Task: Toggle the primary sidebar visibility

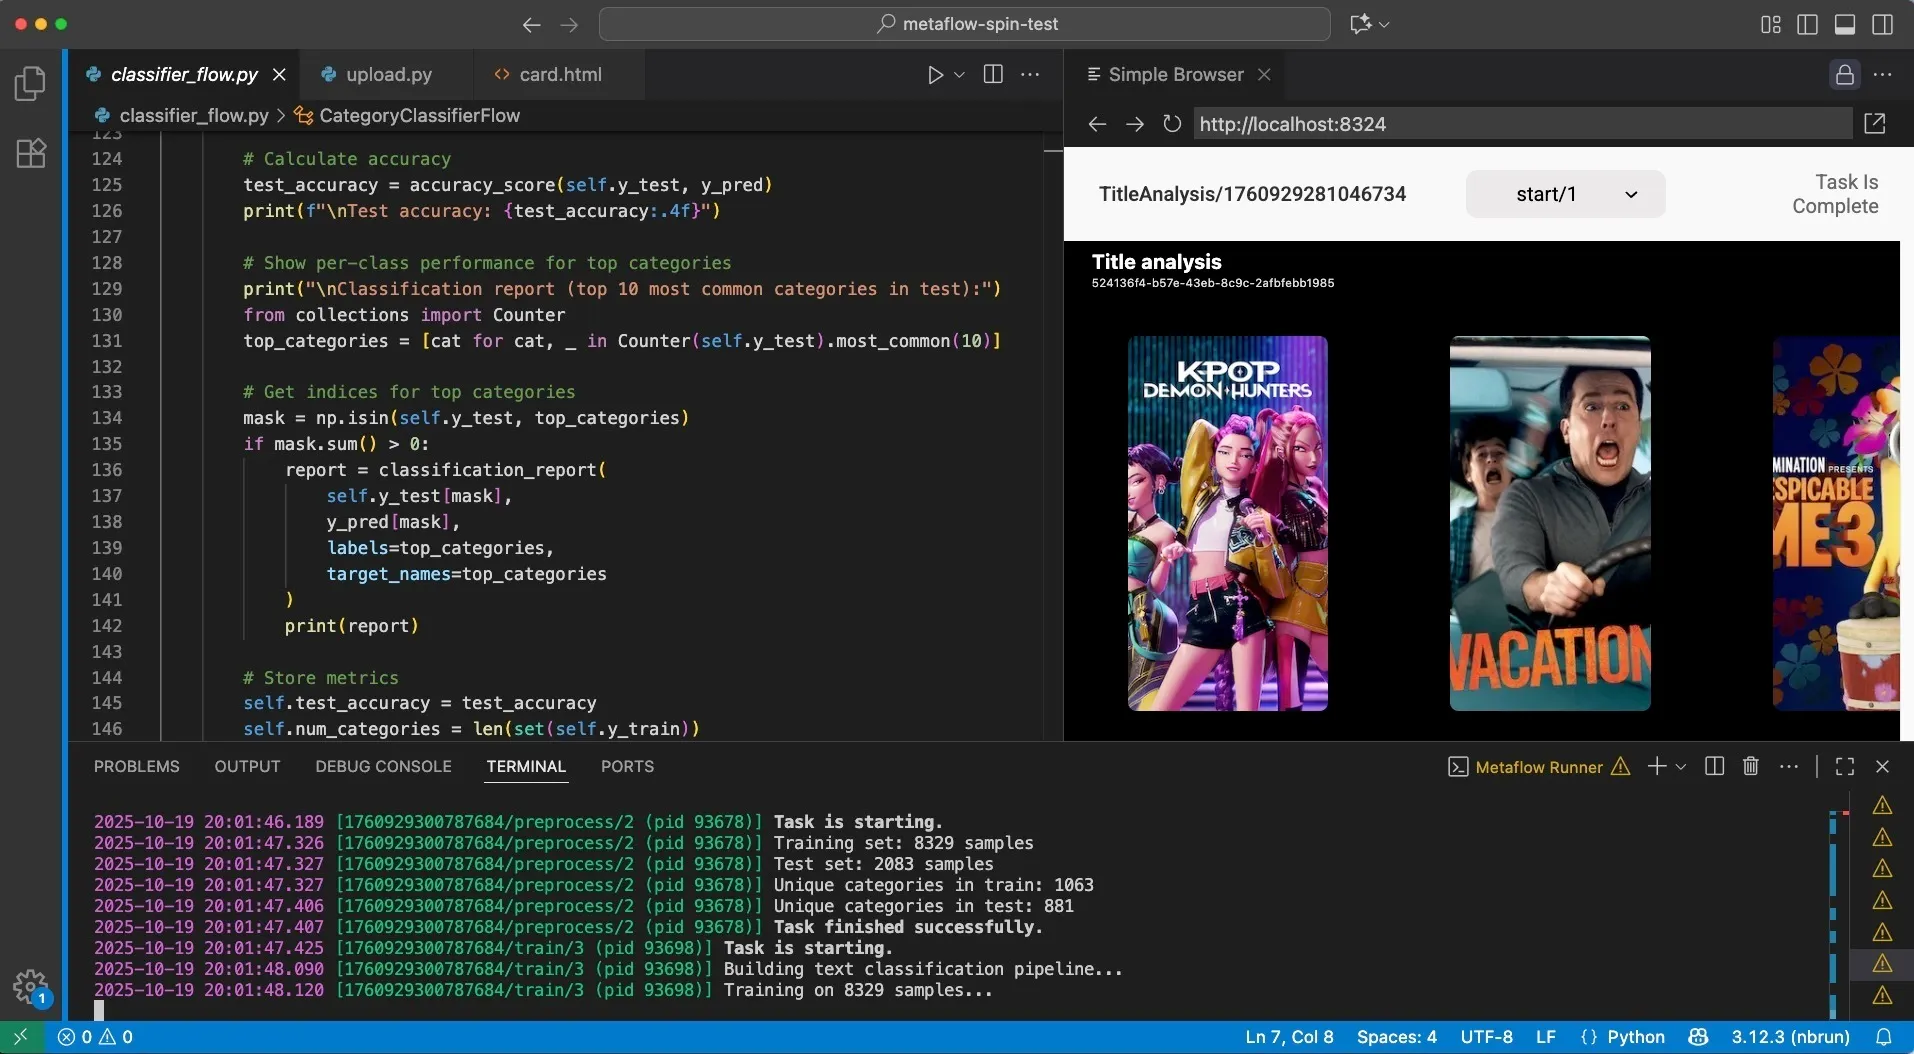Action: [1808, 24]
